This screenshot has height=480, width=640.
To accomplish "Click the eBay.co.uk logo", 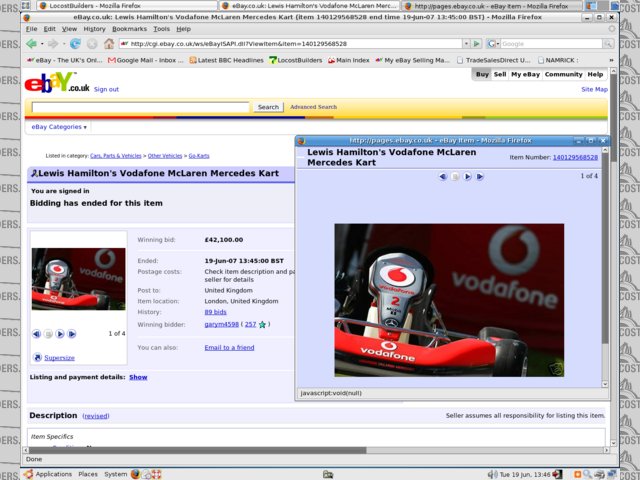I will click(x=57, y=82).
